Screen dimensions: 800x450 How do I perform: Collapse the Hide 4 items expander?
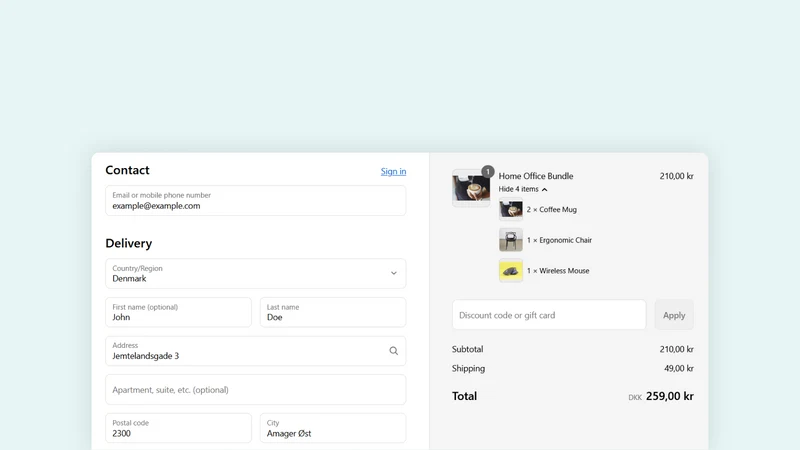(x=523, y=189)
